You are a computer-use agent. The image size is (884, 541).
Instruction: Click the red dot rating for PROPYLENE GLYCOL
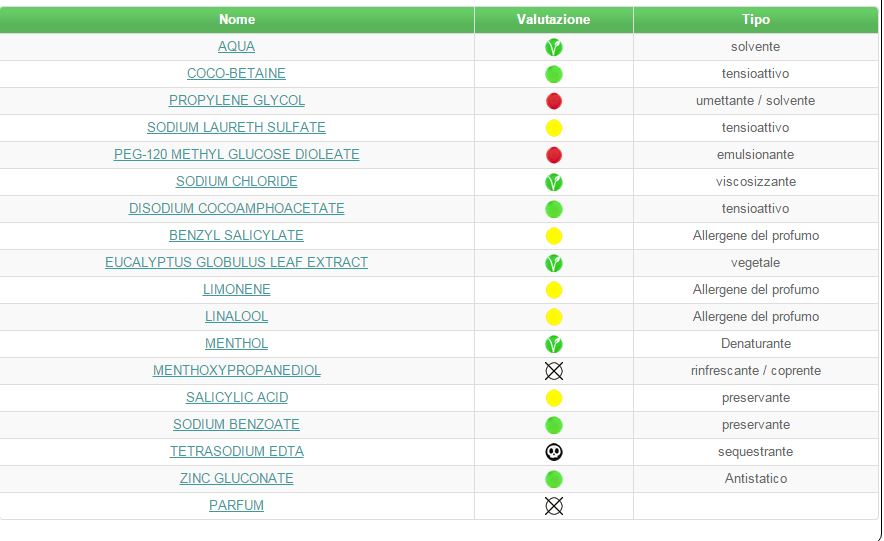pos(554,101)
